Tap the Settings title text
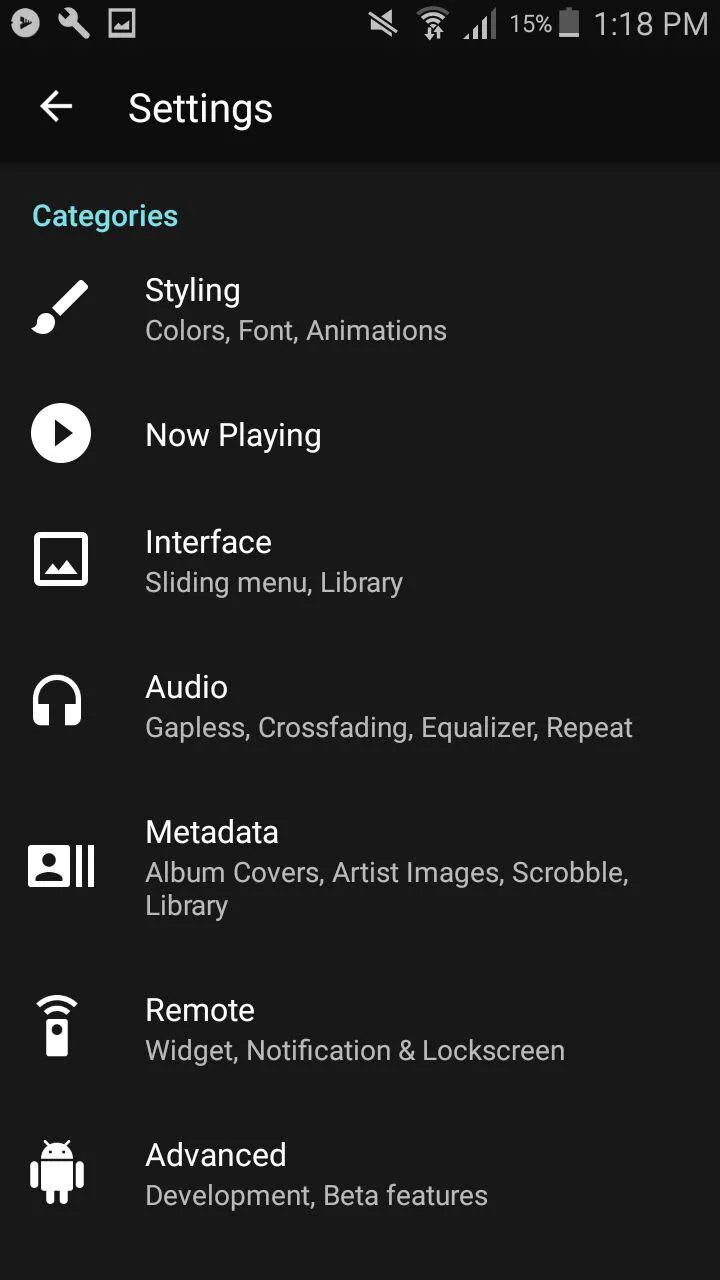 (200, 109)
